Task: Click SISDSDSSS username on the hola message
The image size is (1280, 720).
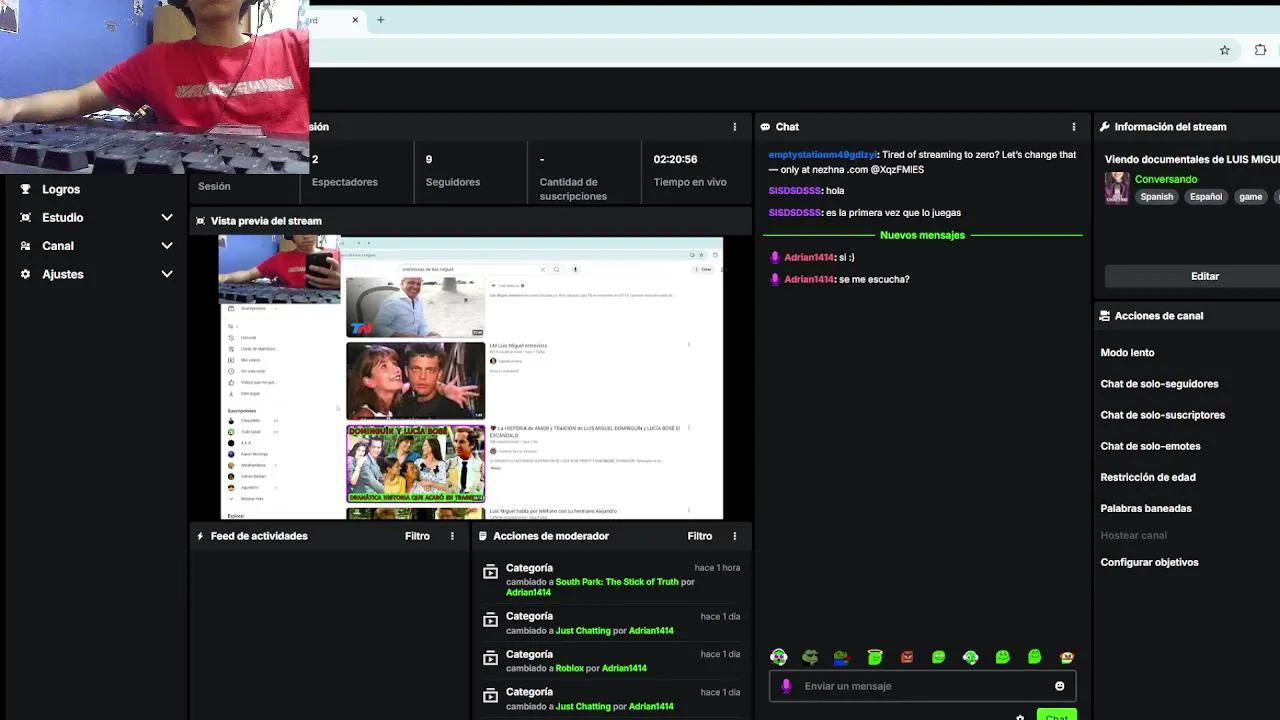Action: [x=794, y=191]
